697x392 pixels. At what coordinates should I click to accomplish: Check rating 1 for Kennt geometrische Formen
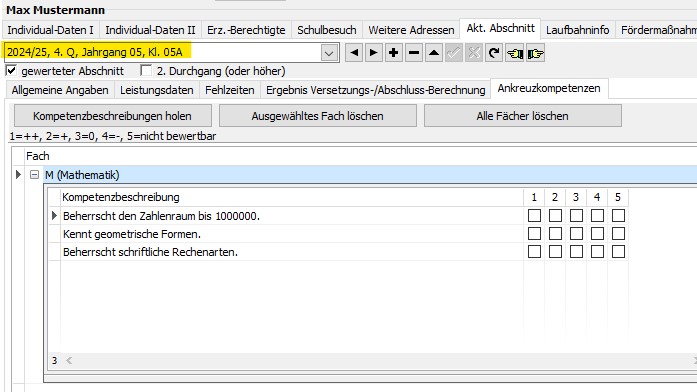click(534, 234)
